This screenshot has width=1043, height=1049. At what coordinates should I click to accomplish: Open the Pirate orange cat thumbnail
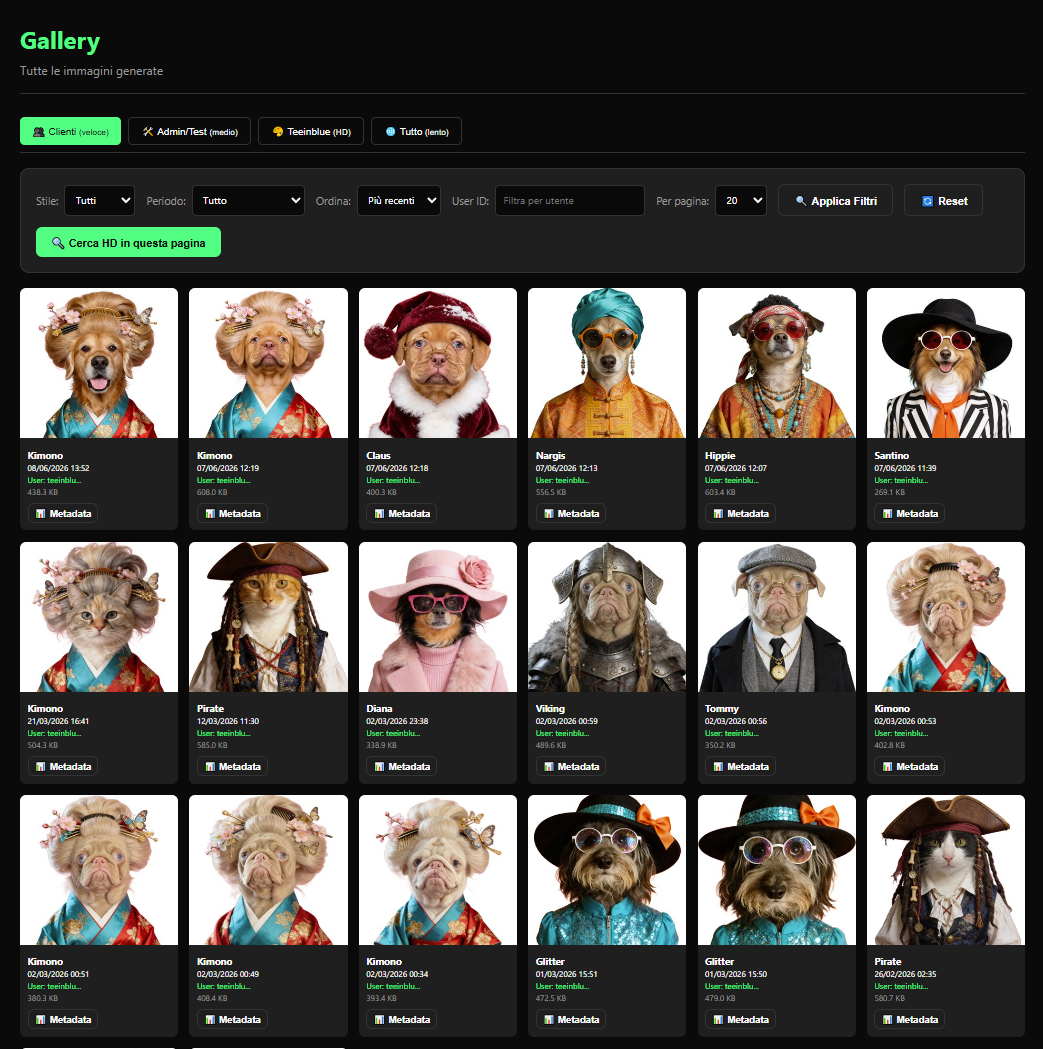coord(268,617)
